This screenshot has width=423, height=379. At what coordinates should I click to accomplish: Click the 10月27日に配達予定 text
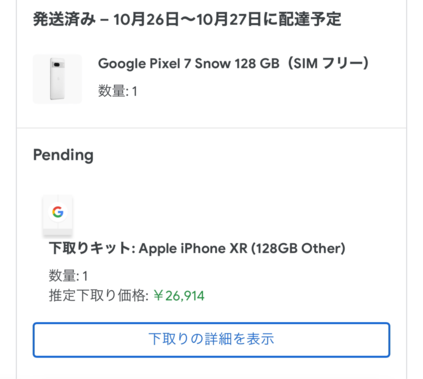(269, 19)
